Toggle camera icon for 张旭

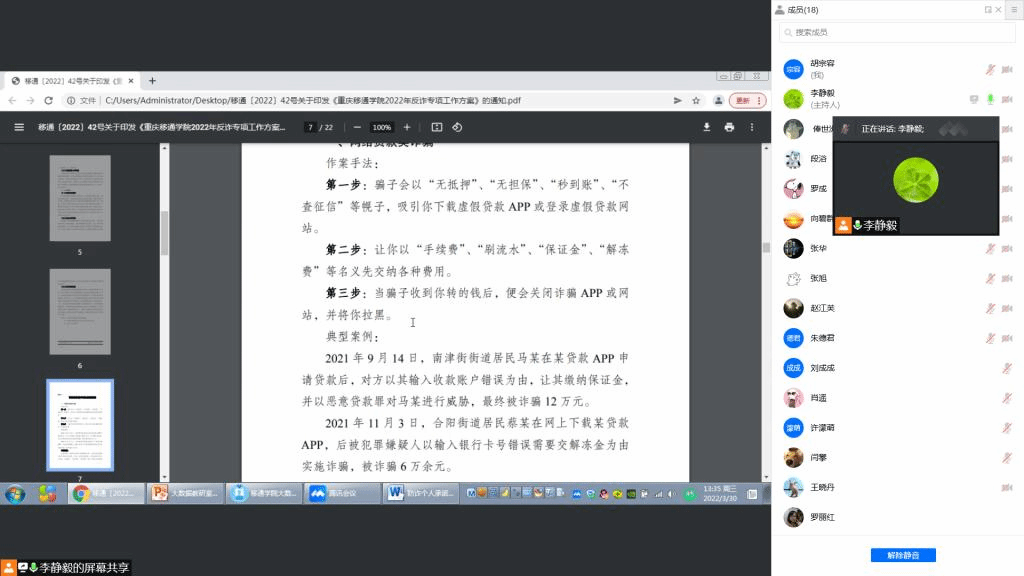(1006, 278)
